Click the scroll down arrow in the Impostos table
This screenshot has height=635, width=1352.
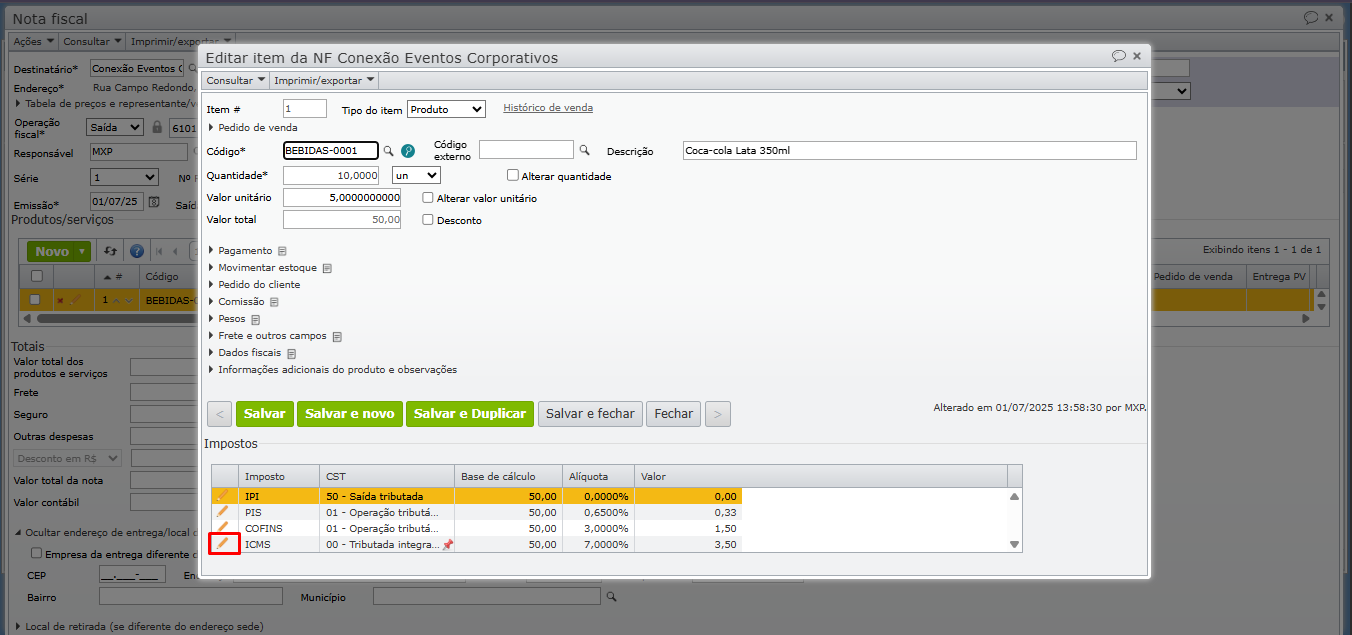(x=1014, y=545)
